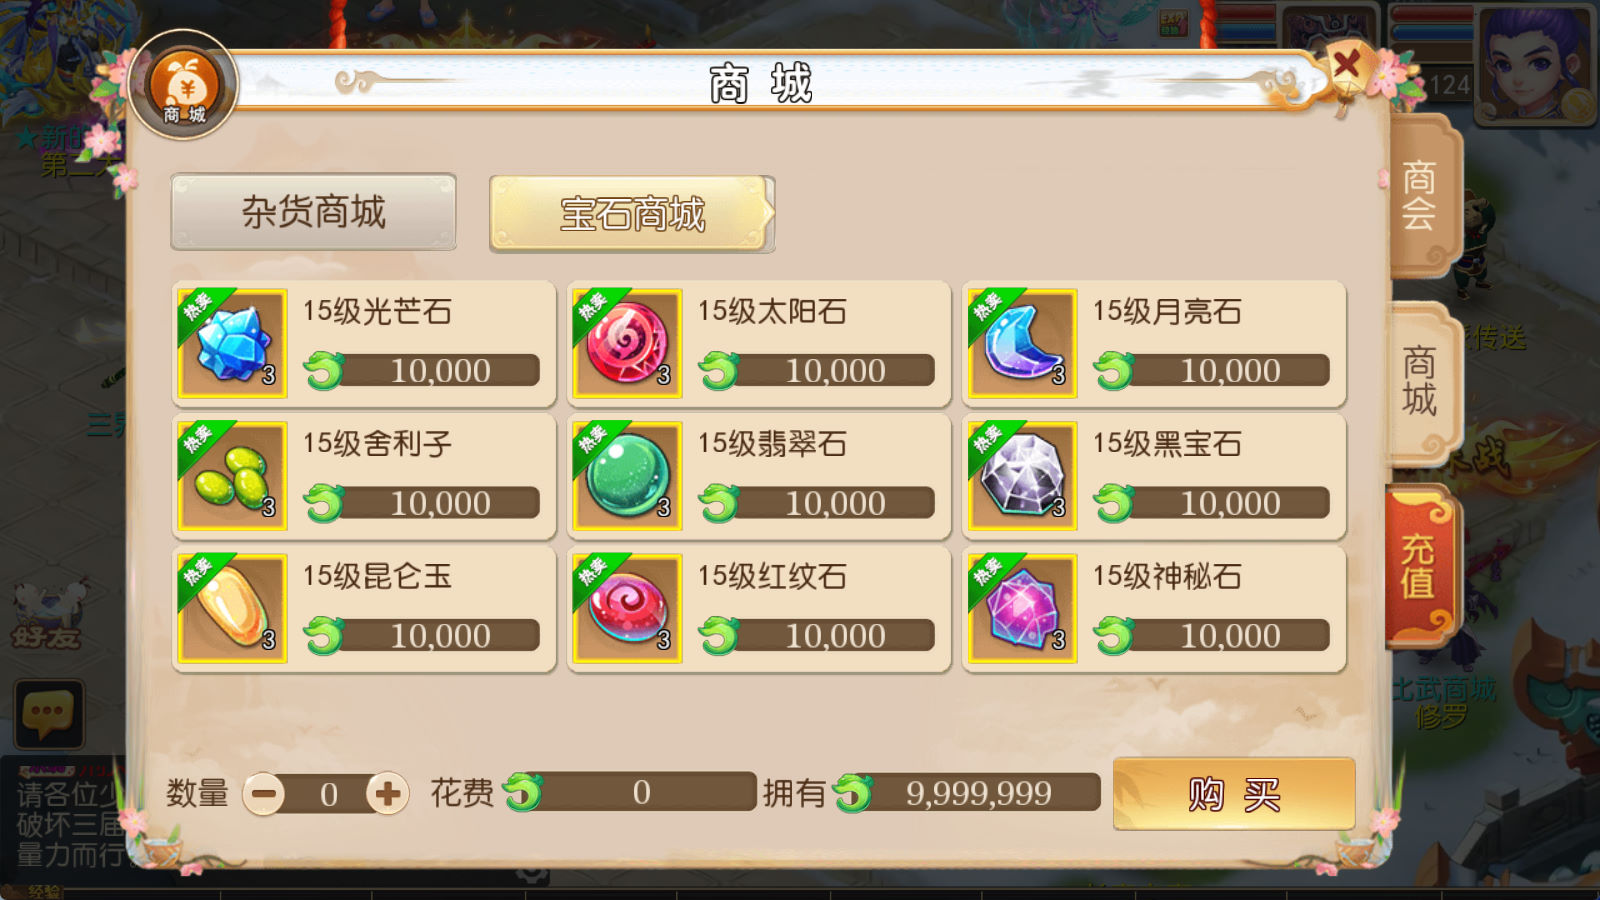This screenshot has height=900, width=1600.
Task: Select the 15级太阳石 red swirl gem
Action: (627, 344)
